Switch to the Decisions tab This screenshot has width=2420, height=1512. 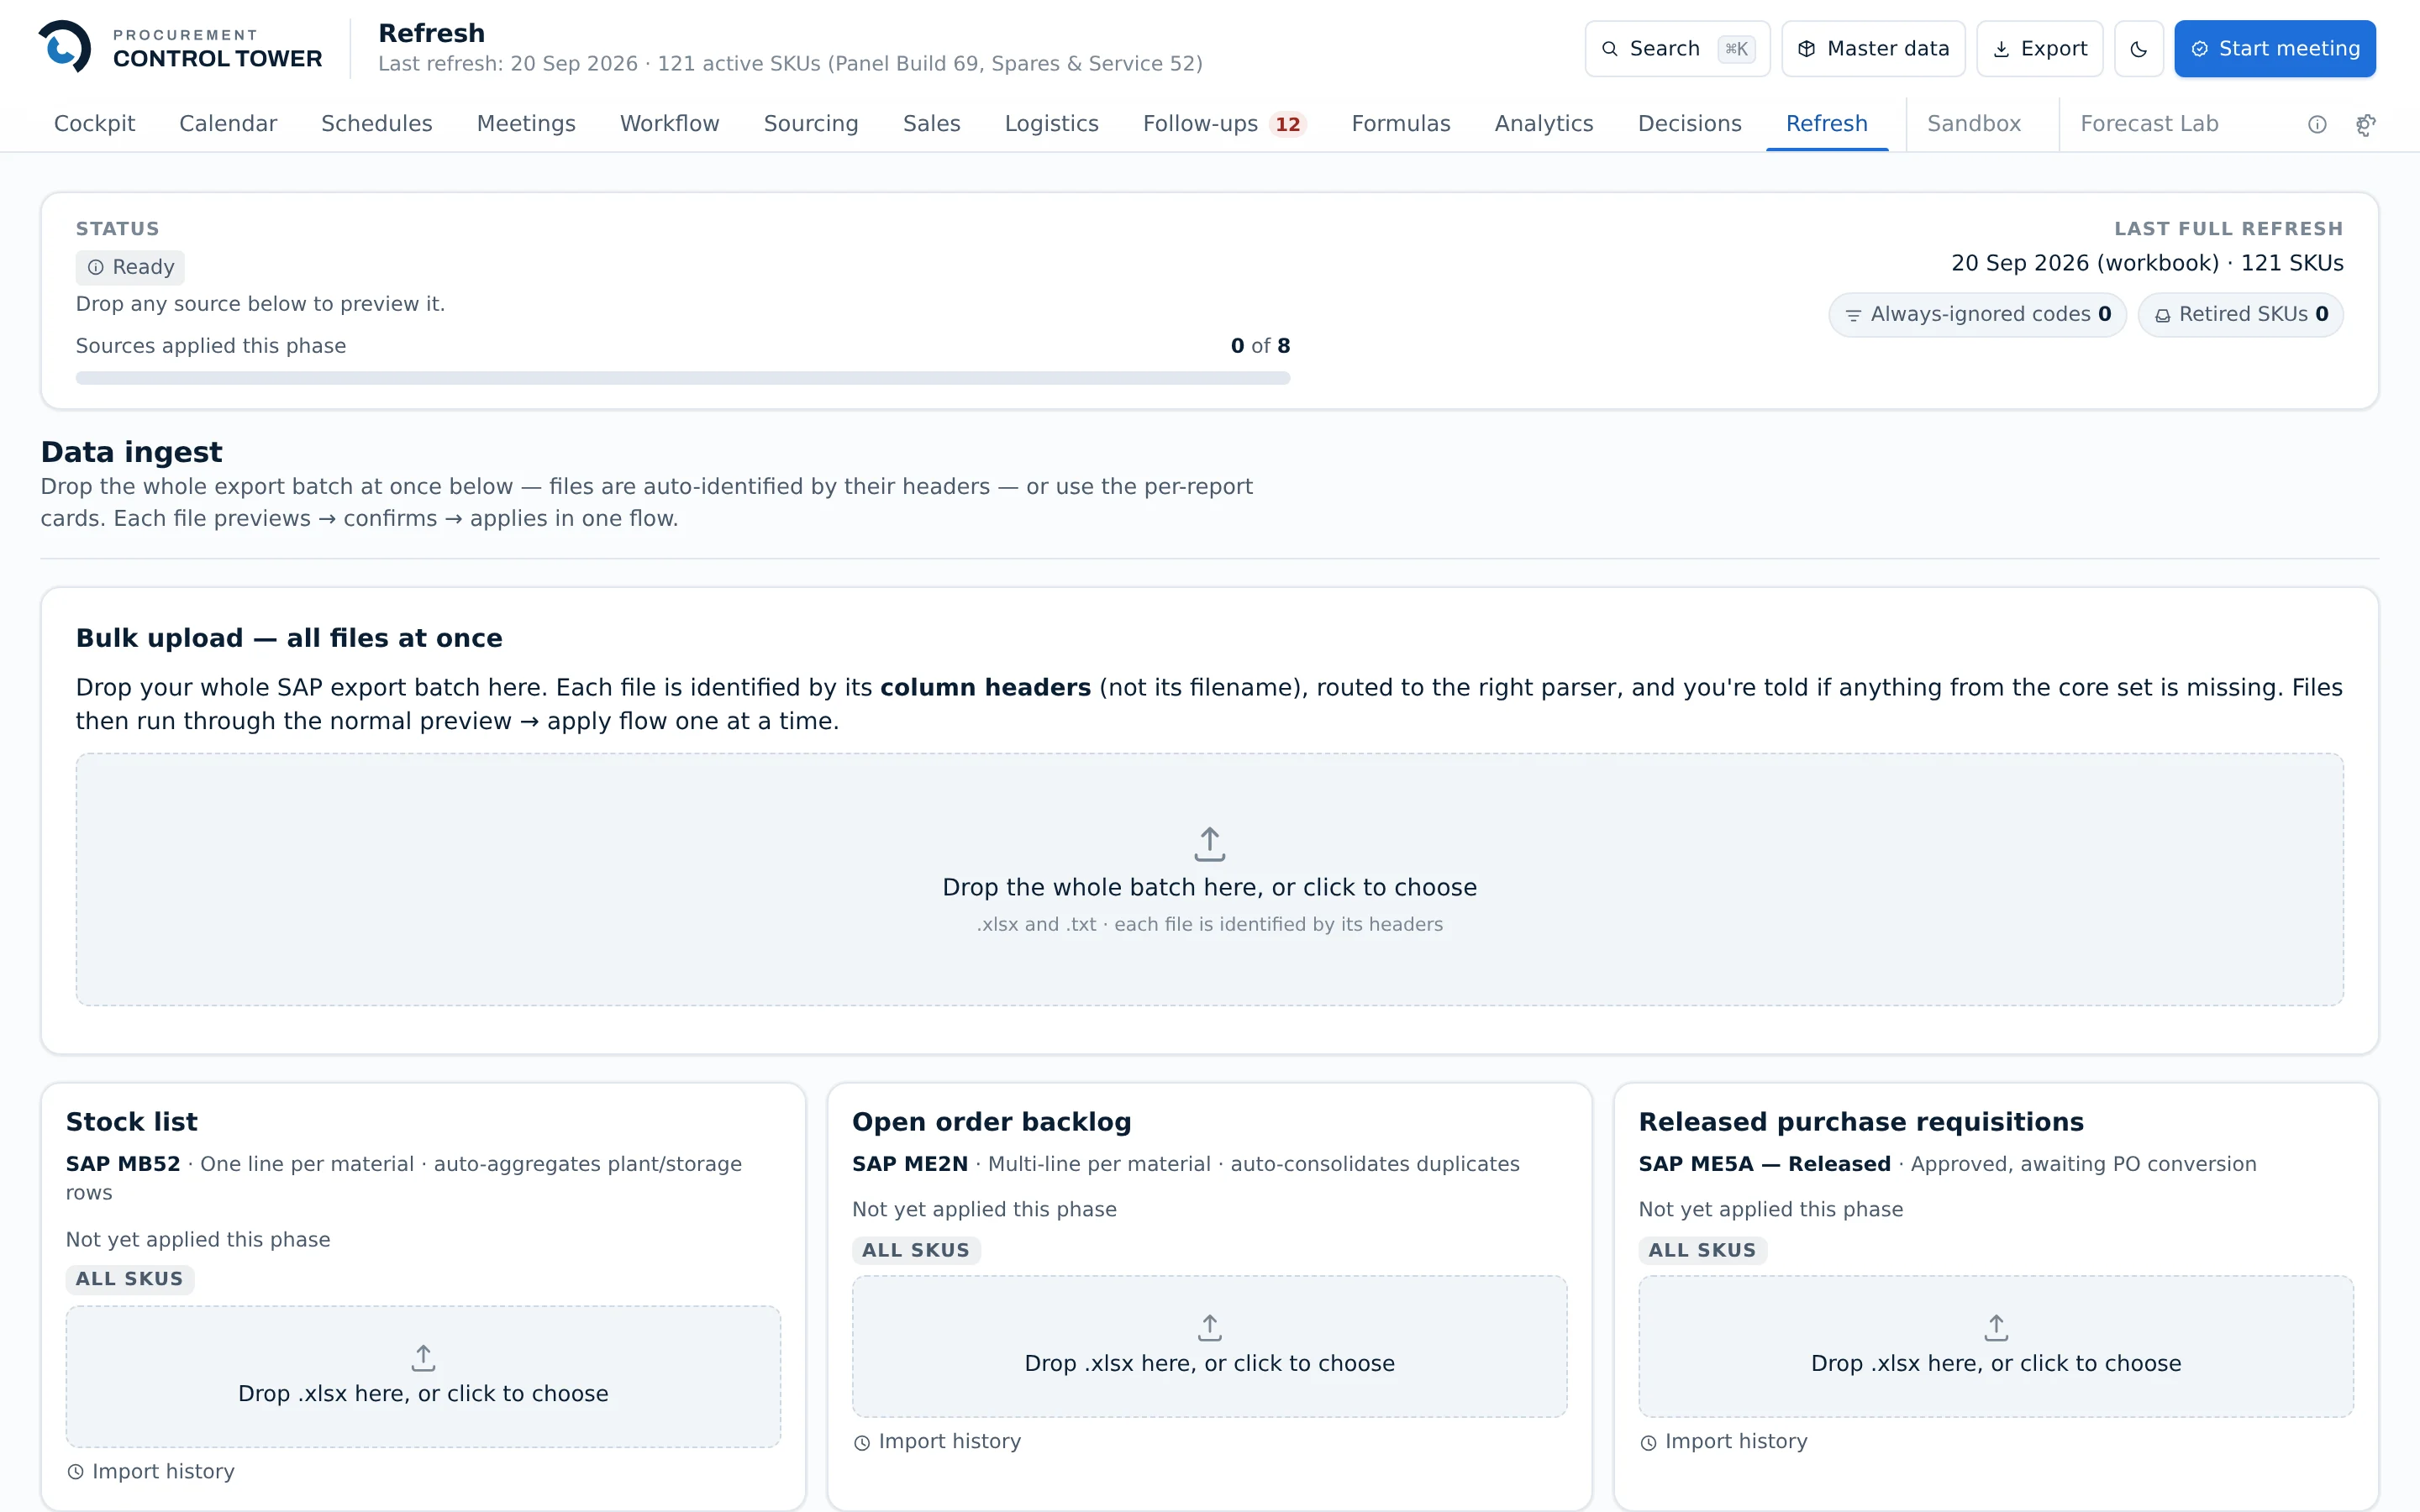1689,124
